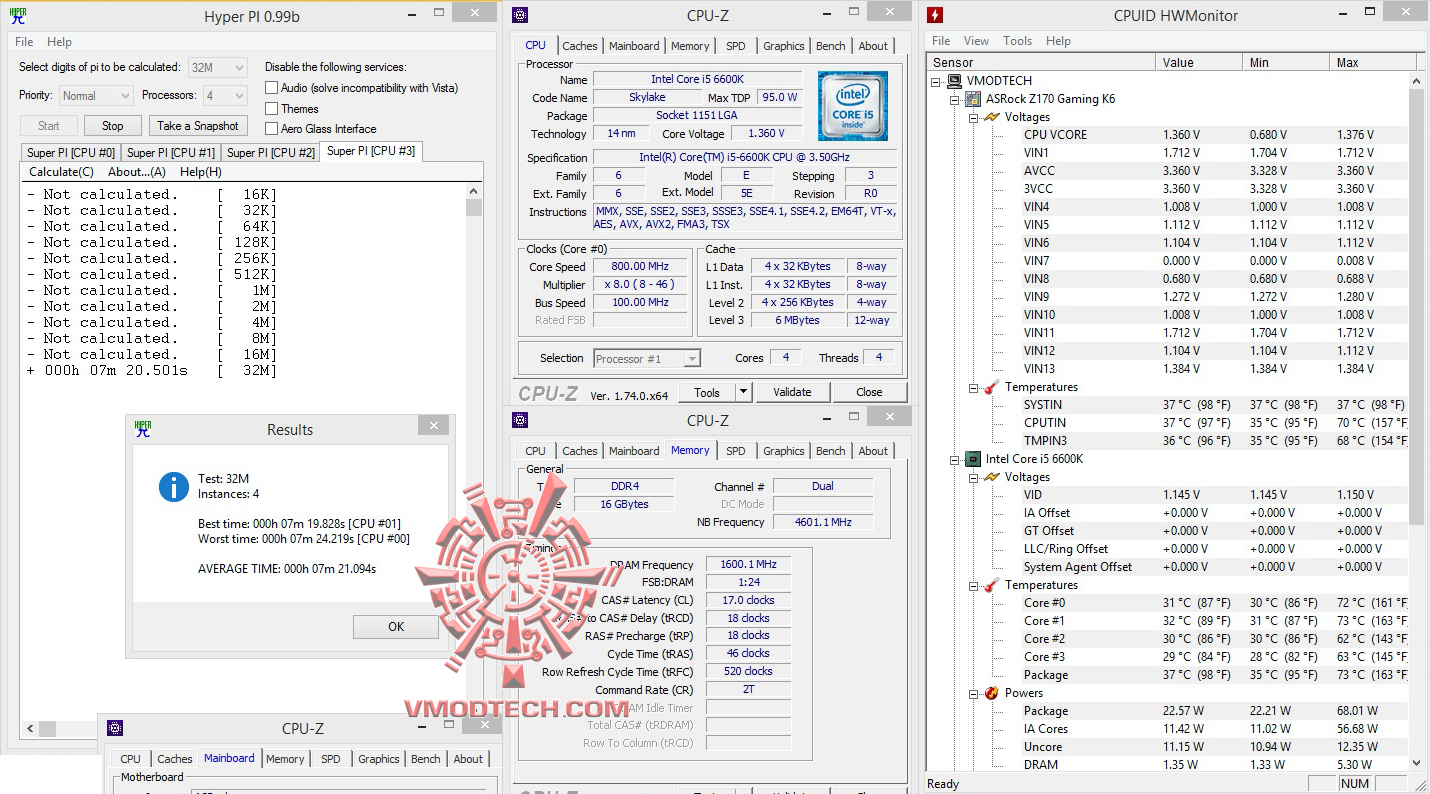Check the Aero Glass Interface option
The height and width of the screenshot is (794, 1430).
pyautogui.click(x=272, y=128)
